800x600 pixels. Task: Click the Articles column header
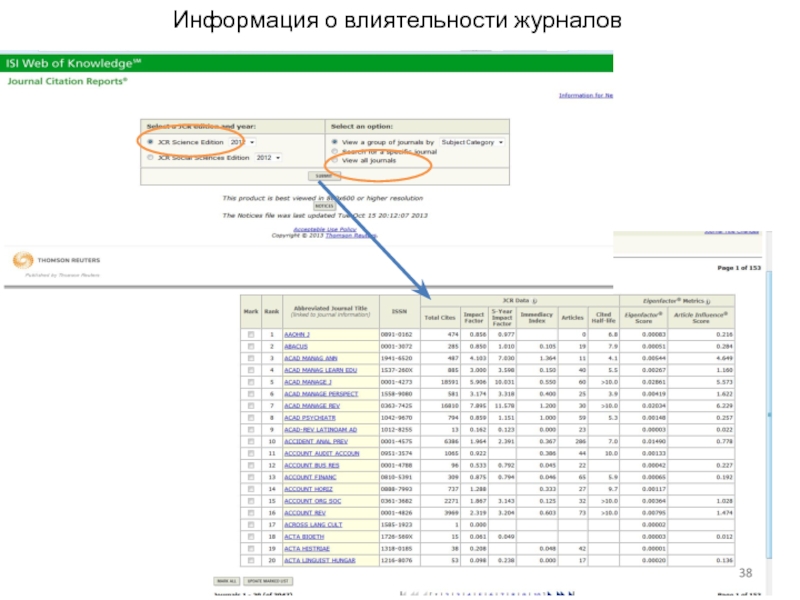(x=572, y=317)
